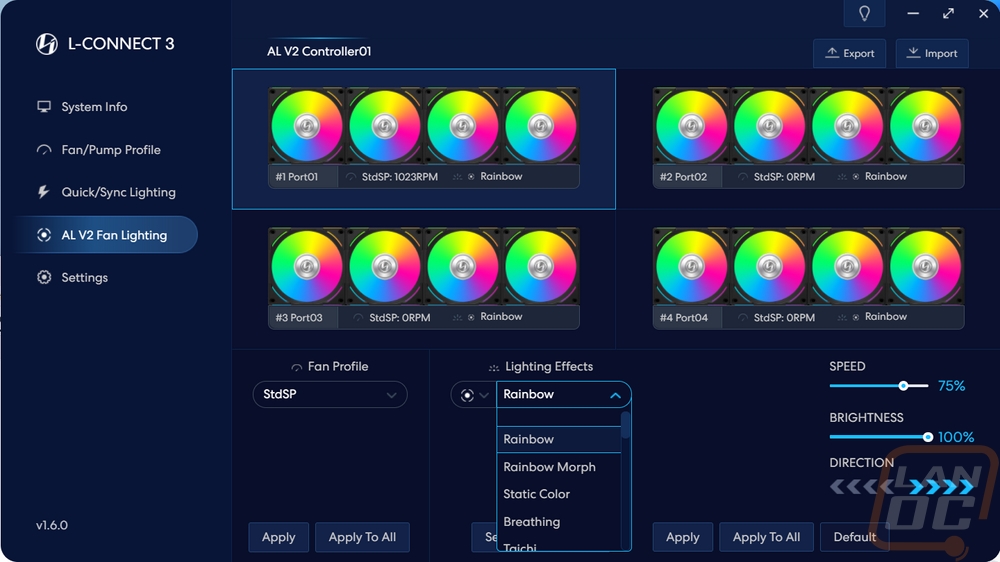Click third fan thumbnail in Port03

462,266
